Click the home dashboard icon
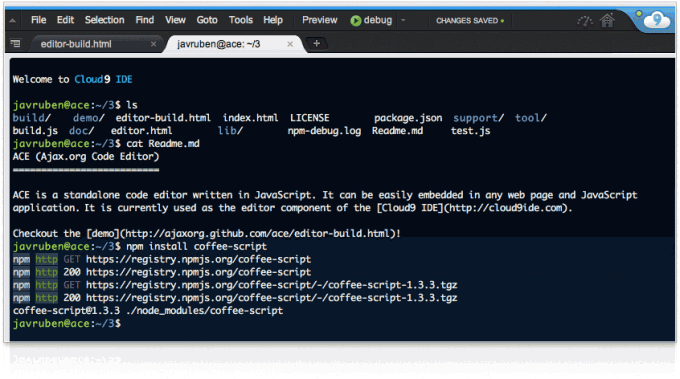The width and height of the screenshot is (680, 379). (607, 20)
